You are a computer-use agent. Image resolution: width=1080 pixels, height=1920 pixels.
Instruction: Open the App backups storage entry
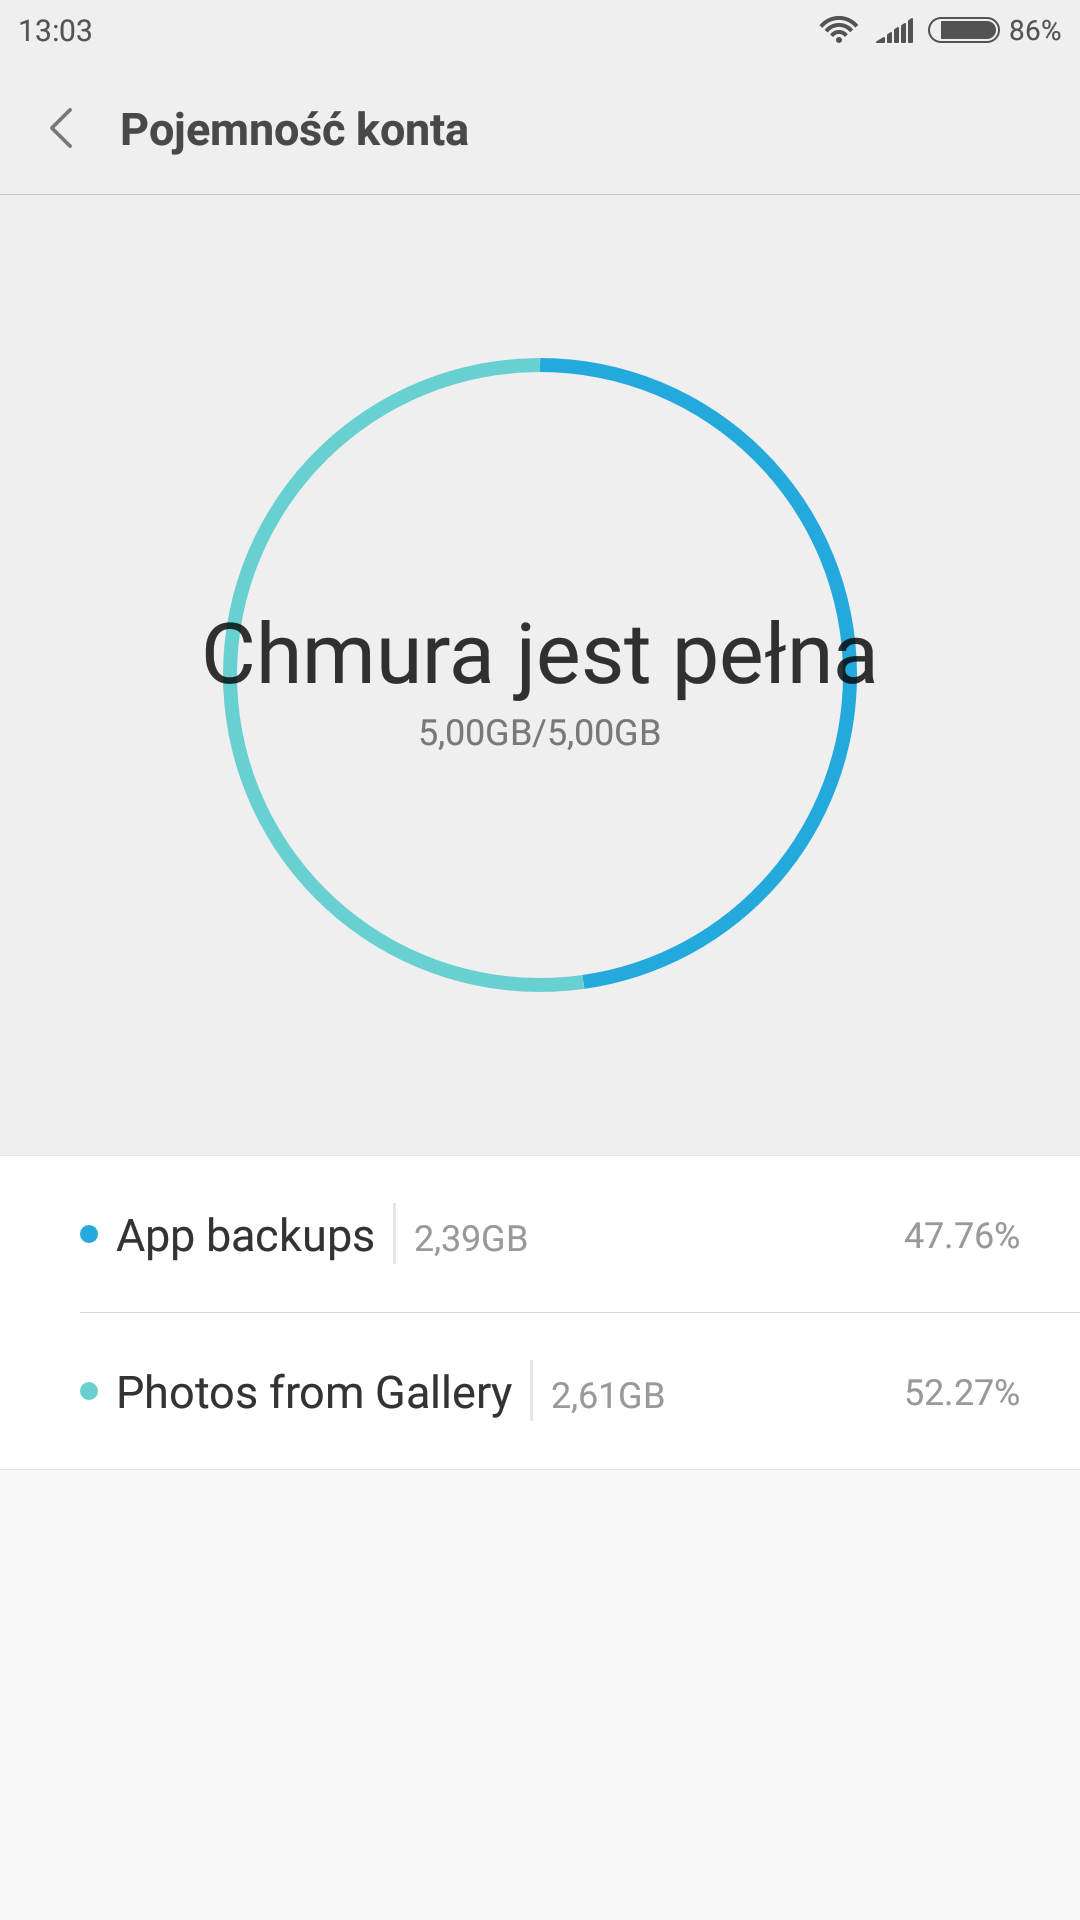tap(245, 1236)
